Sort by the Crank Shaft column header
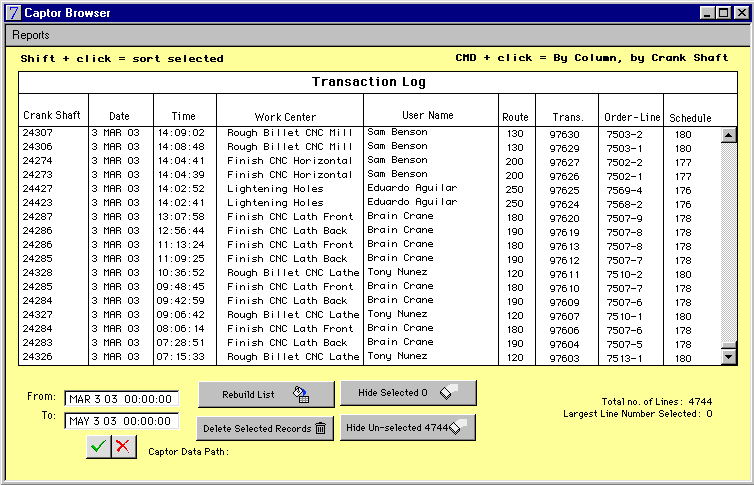This screenshot has height=485, width=754. pos(52,116)
